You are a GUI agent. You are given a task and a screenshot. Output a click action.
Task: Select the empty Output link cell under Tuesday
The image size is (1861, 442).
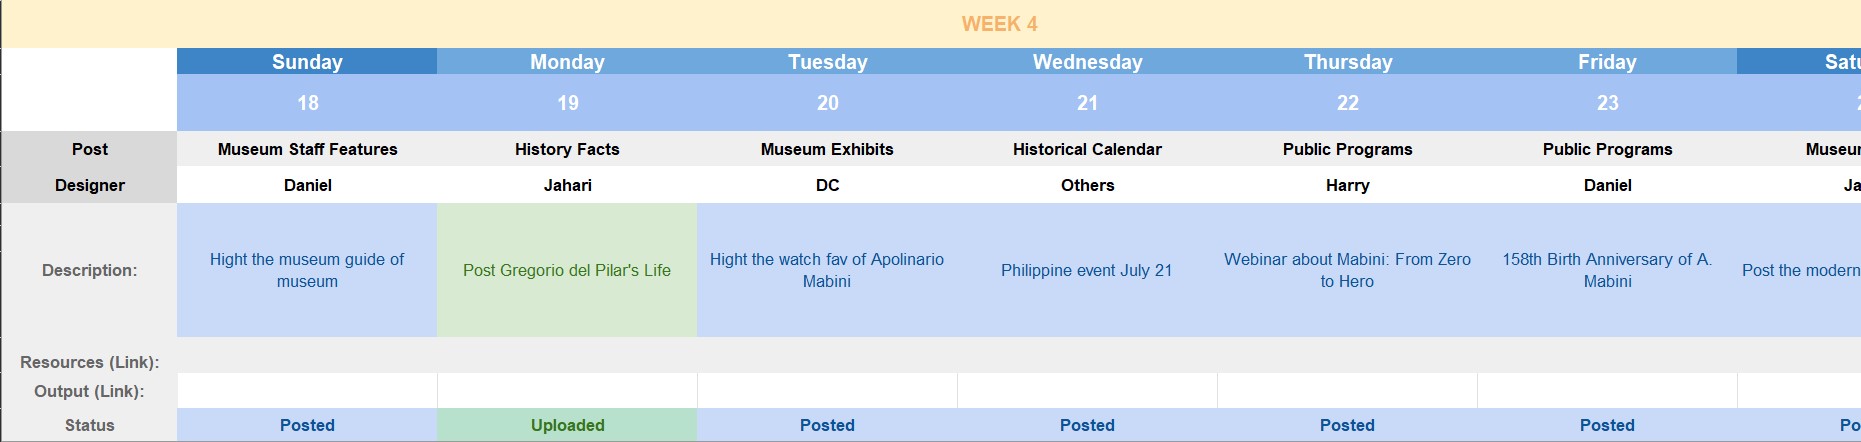(827, 391)
